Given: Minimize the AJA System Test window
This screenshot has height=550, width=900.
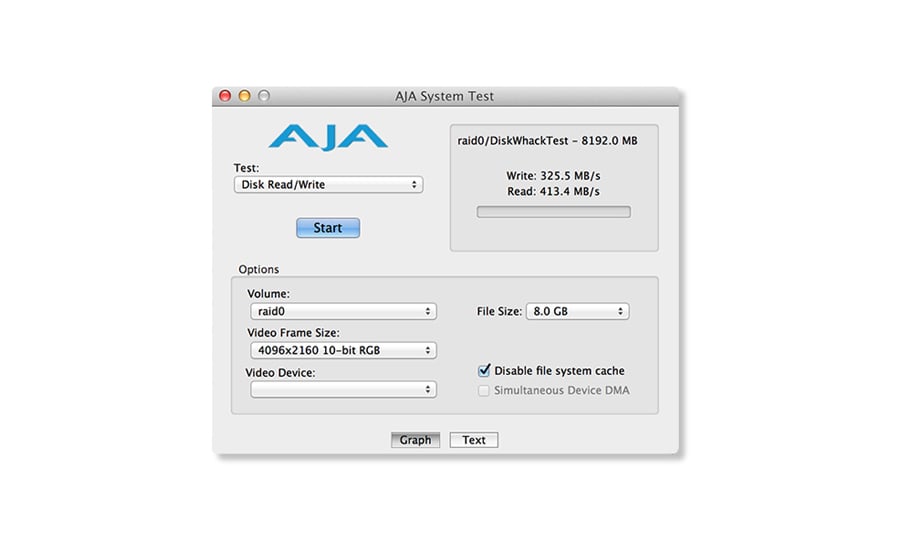Looking at the screenshot, I should (245, 96).
